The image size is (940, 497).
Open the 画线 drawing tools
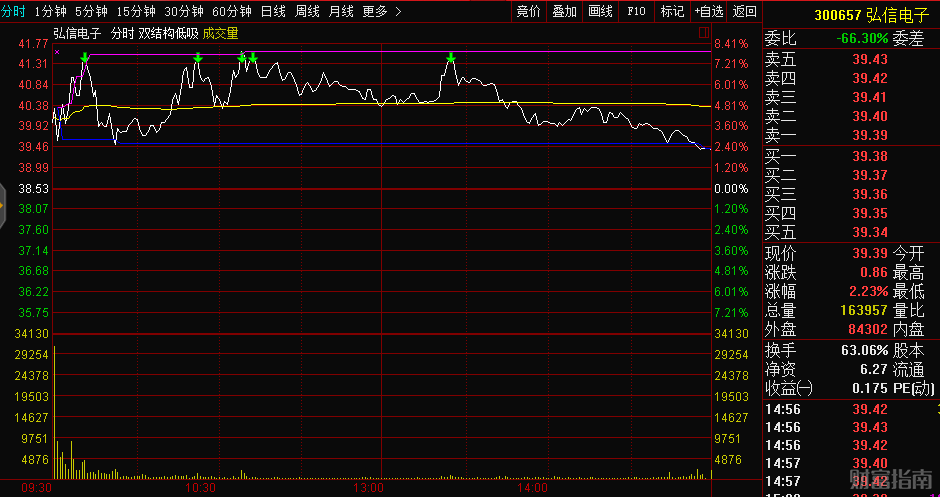[x=600, y=11]
